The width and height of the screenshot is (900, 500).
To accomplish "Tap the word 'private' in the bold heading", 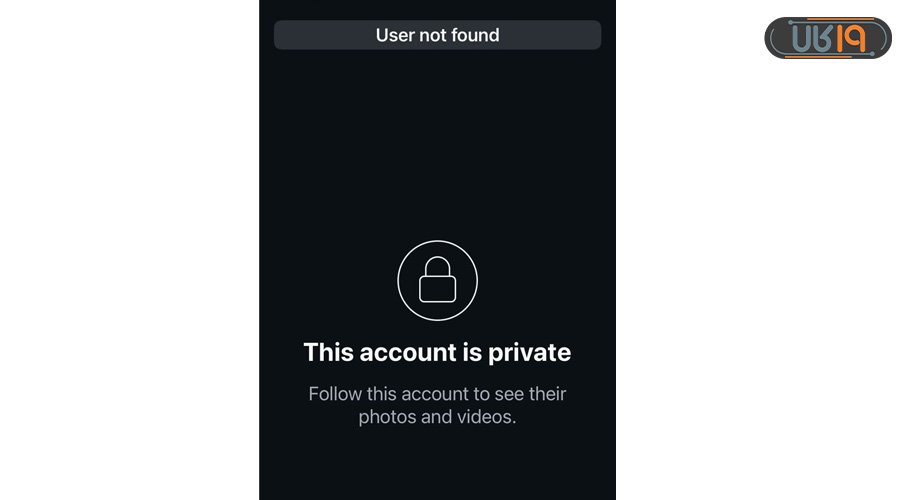I will click(529, 352).
